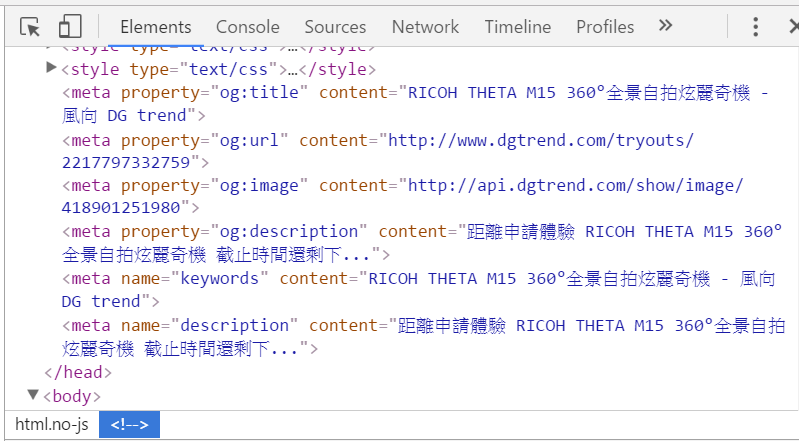
Task: Switch to the Console tab
Action: click(248, 27)
